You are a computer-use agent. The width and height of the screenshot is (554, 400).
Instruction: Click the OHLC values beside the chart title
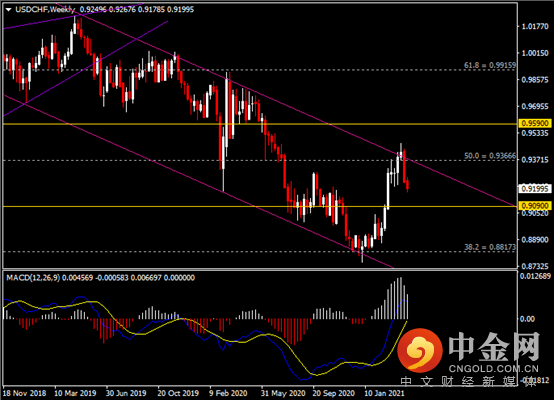(x=137, y=10)
